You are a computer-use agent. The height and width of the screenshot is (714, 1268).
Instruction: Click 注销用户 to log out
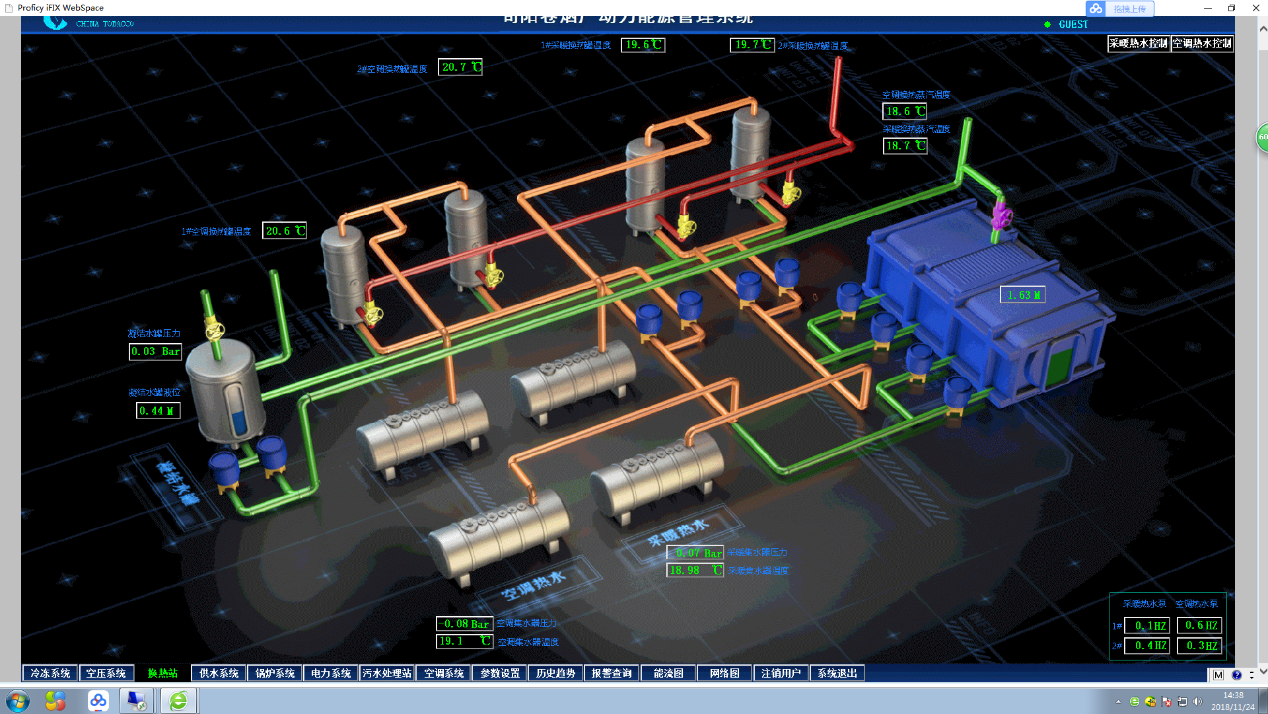pos(780,673)
